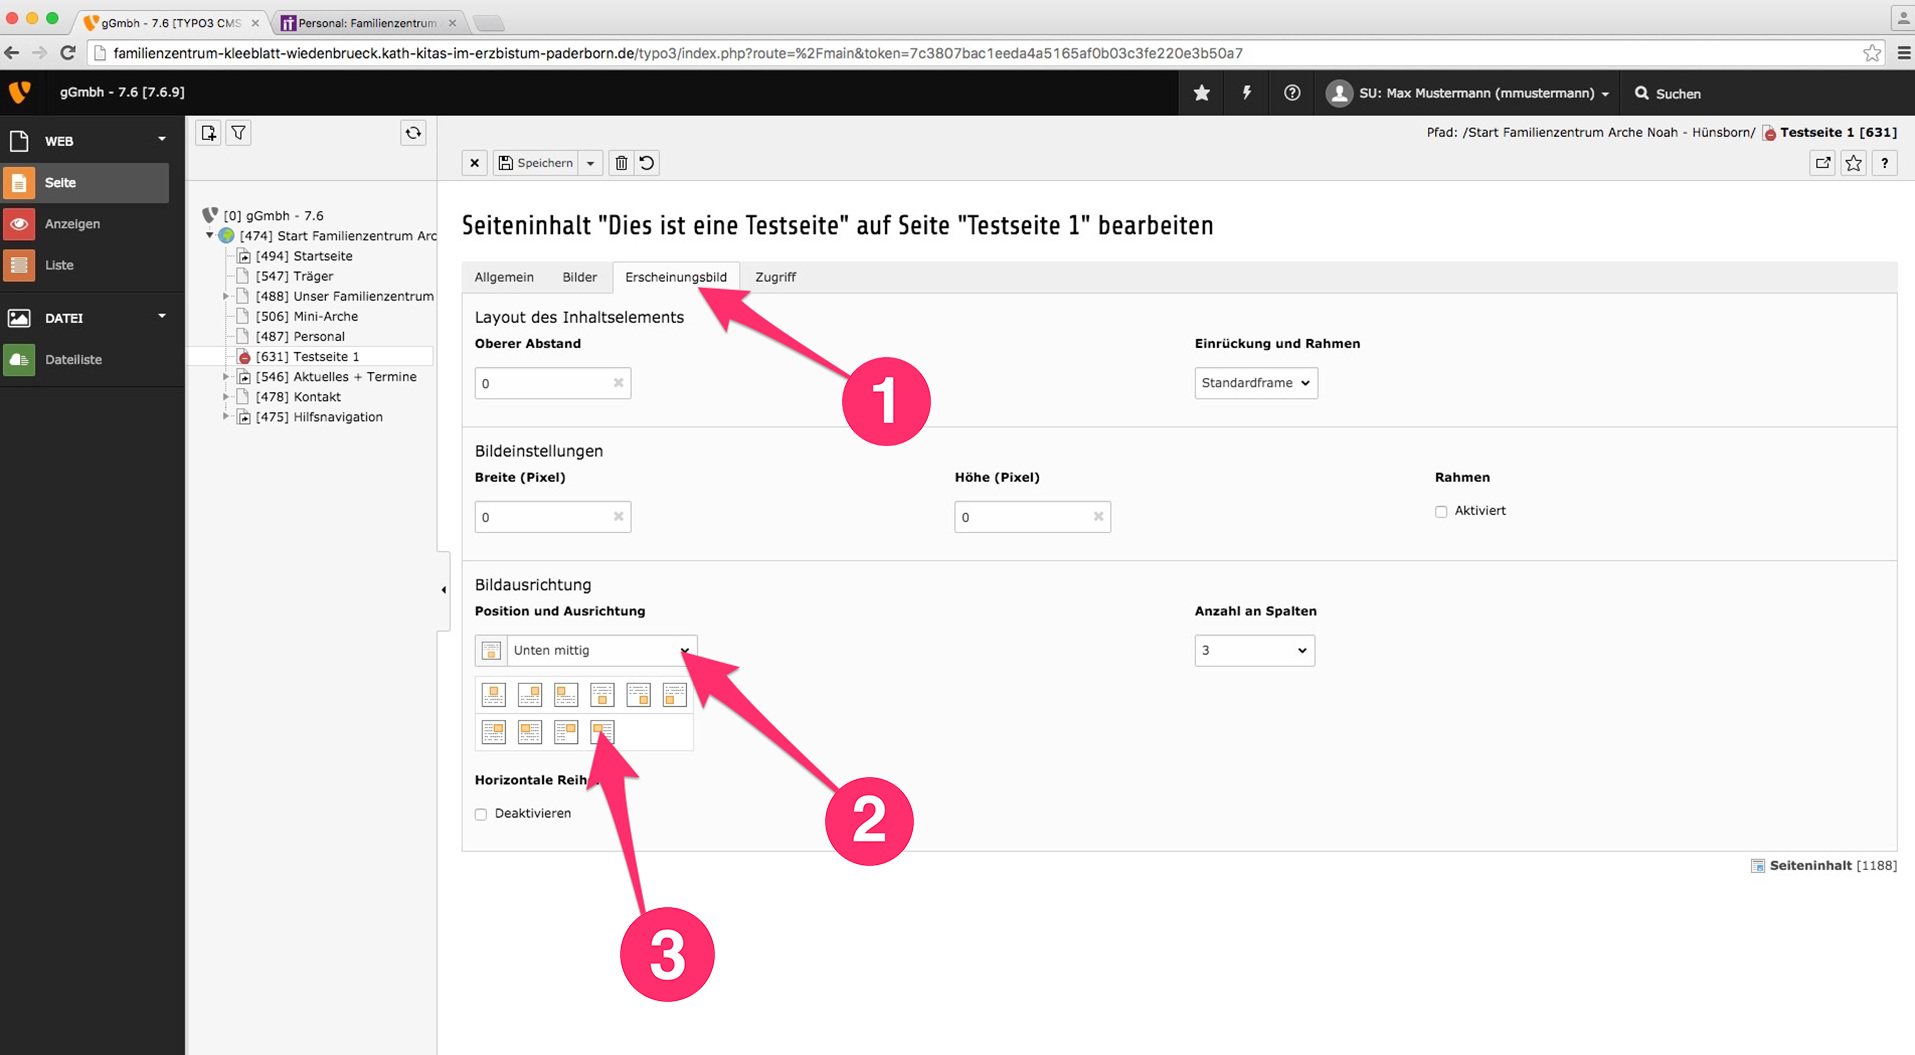Viewport: 1915px width, 1055px height.
Task: Click the clear cache lightning icon
Action: click(1247, 93)
